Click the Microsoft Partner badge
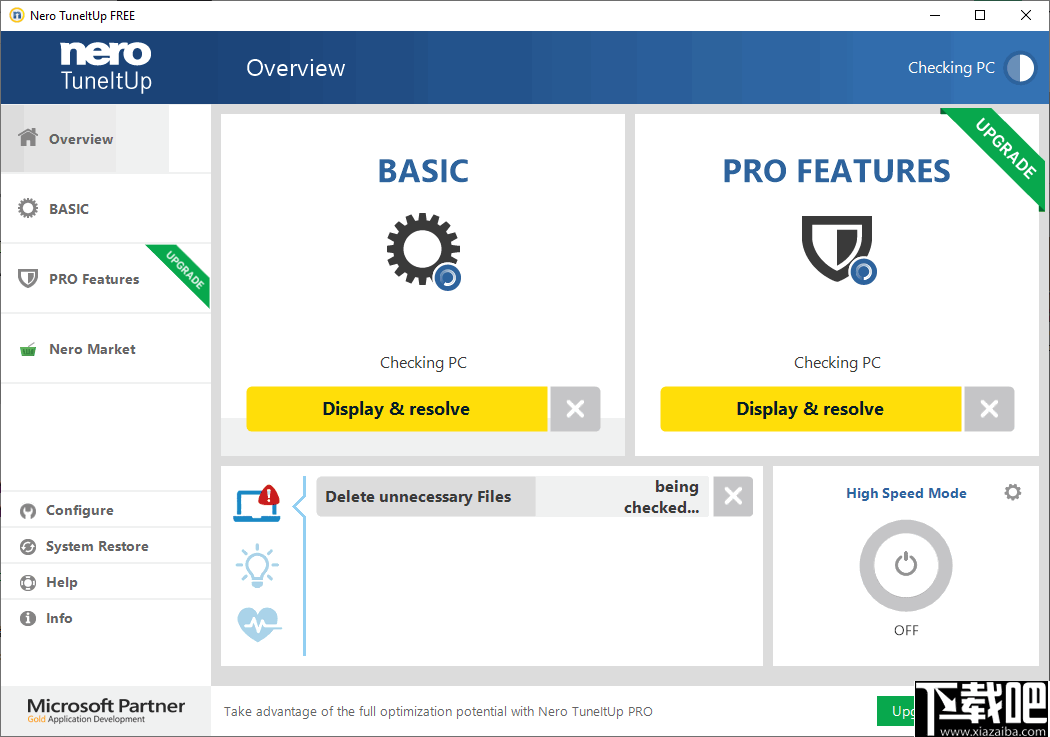The width and height of the screenshot is (1050, 737). [x=106, y=710]
